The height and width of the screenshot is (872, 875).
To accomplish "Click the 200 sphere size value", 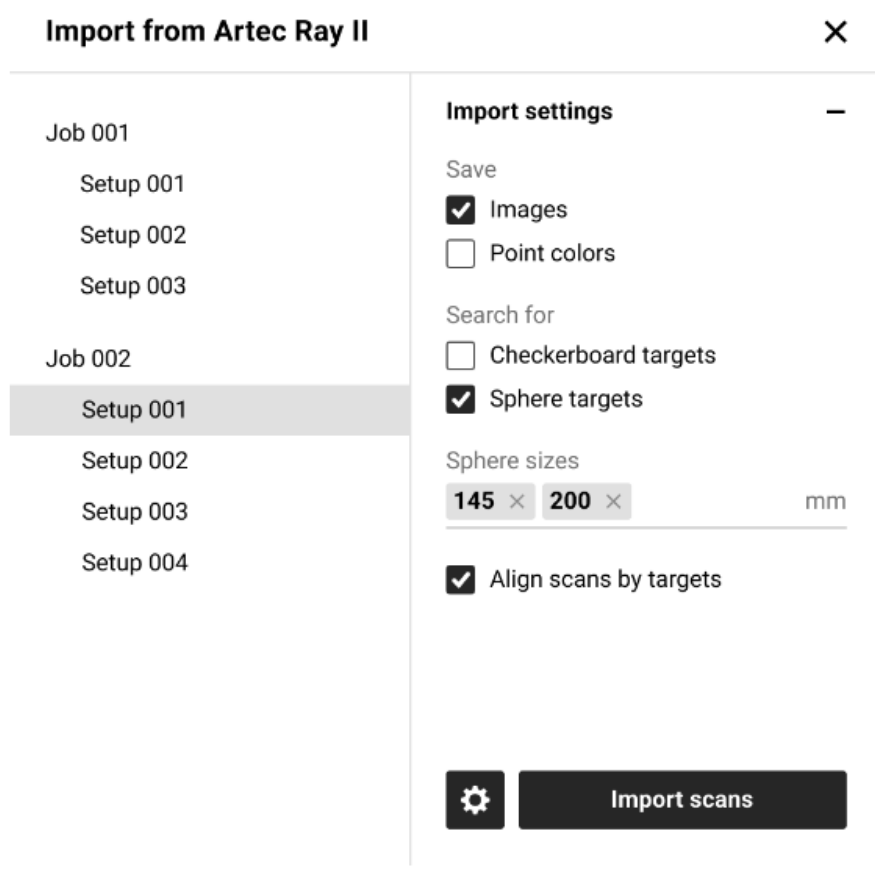I will pyautogui.click(x=570, y=501).
